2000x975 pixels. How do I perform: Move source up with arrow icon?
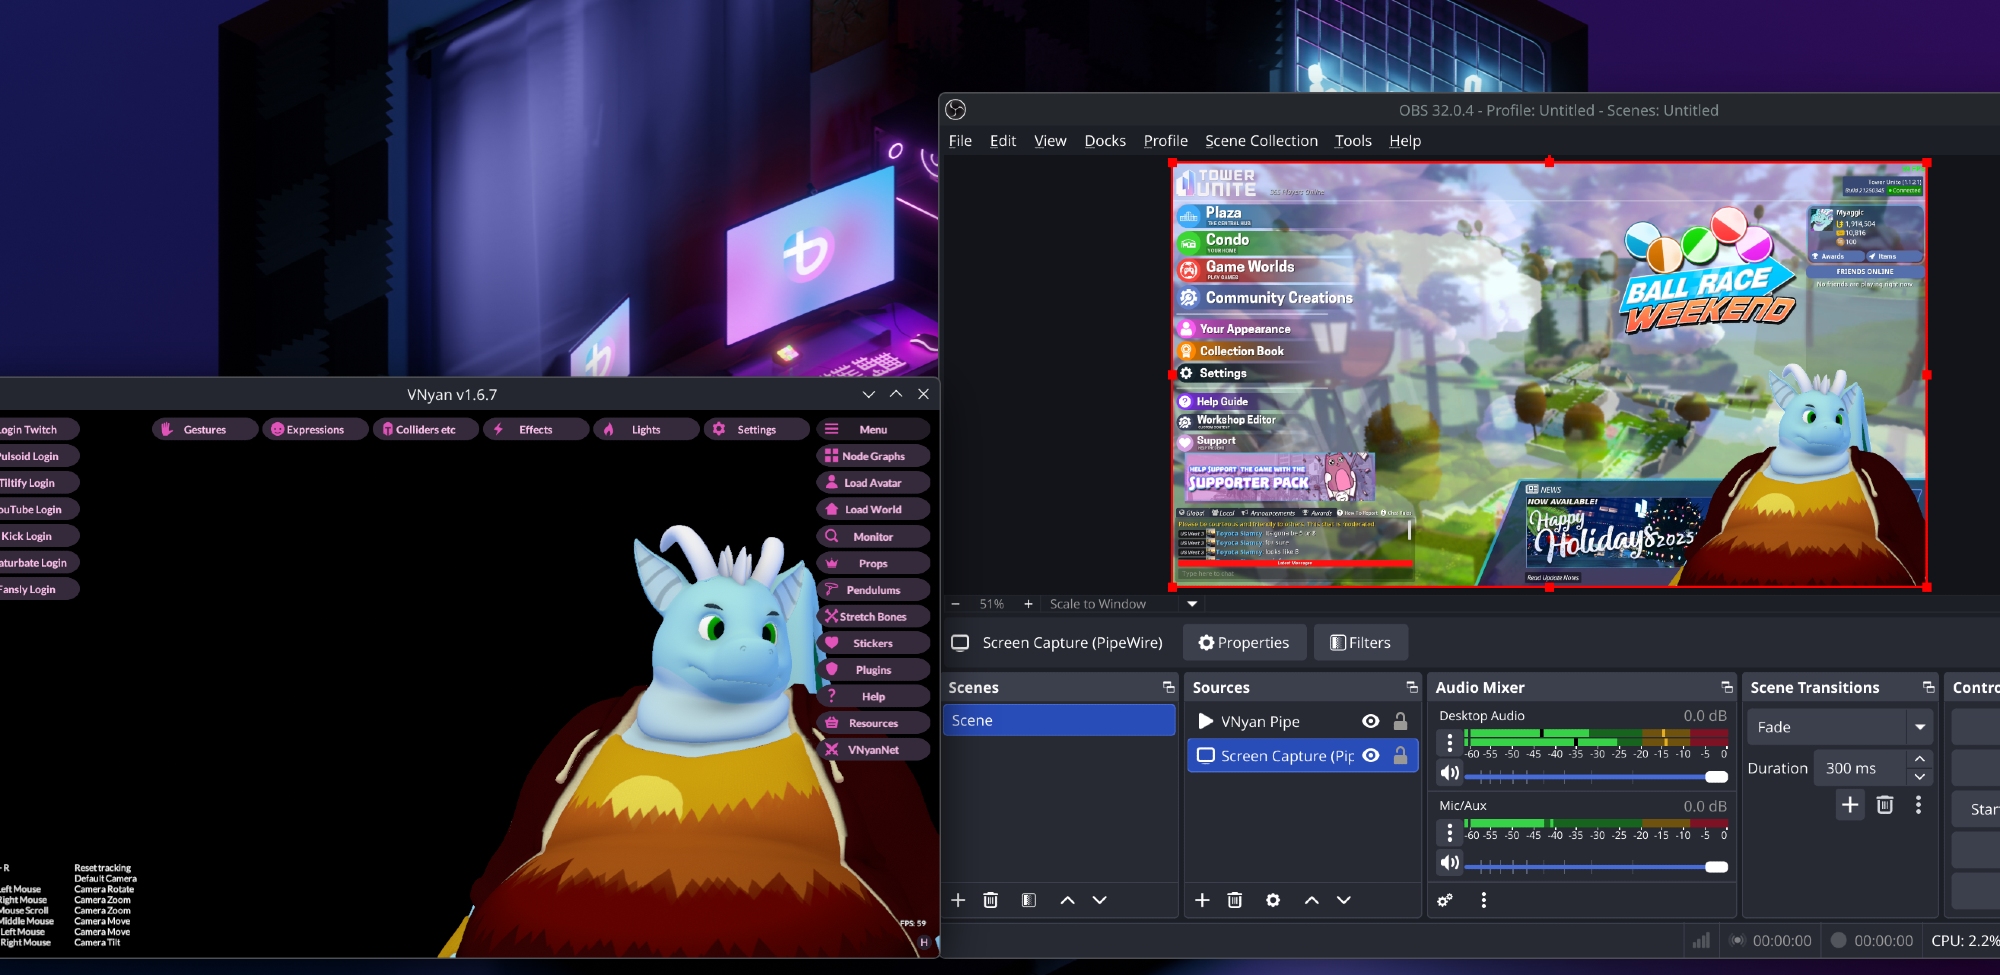[x=1311, y=900]
